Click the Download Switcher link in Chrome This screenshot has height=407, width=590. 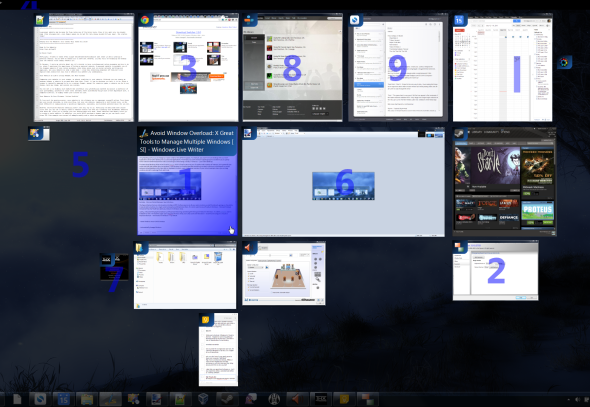point(188,33)
